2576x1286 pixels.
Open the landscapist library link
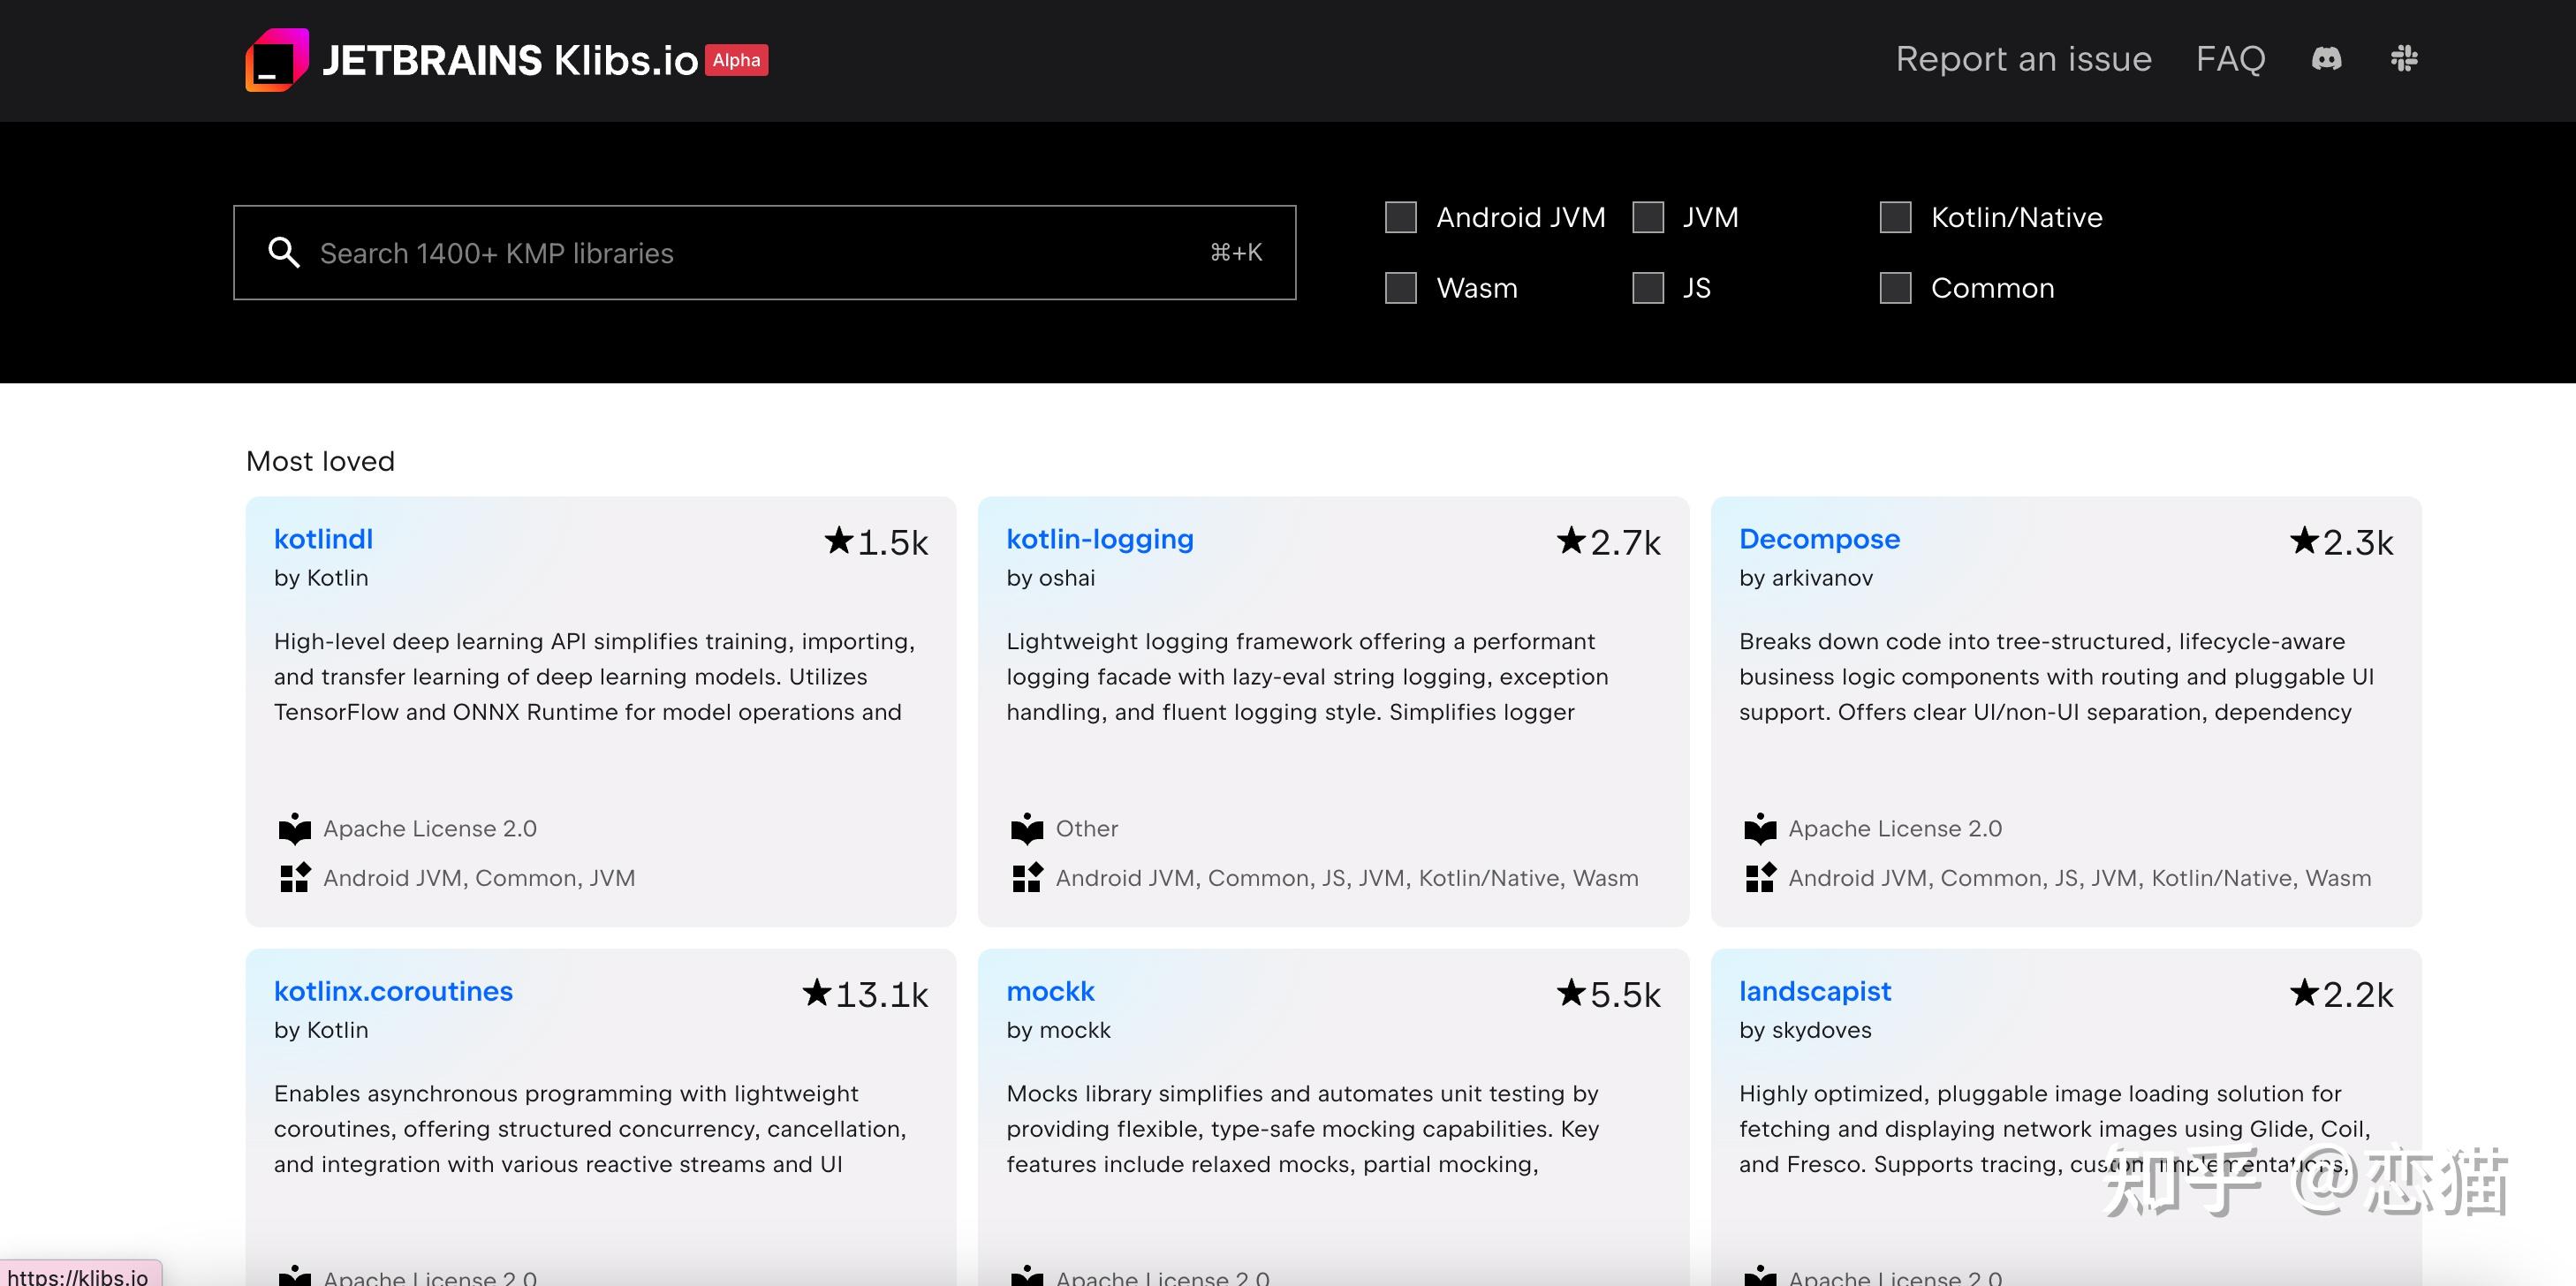pos(1815,991)
